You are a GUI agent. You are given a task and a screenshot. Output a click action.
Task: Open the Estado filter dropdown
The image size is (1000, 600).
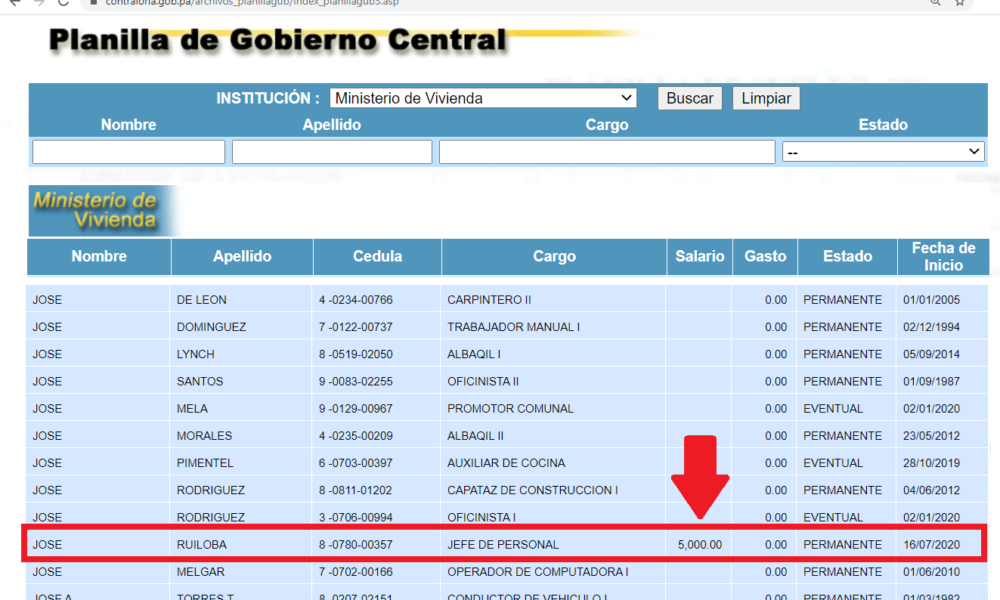pos(883,152)
